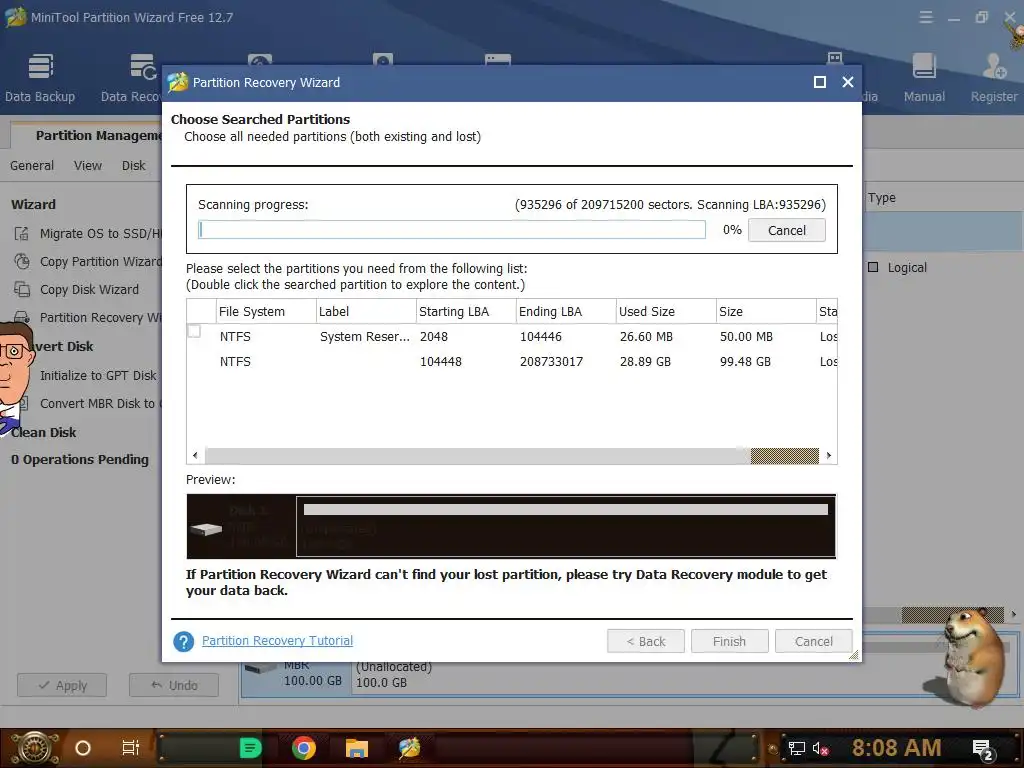Click the bottom Cancel button of the wizard
Image resolution: width=1024 pixels, height=768 pixels.
pos(814,641)
